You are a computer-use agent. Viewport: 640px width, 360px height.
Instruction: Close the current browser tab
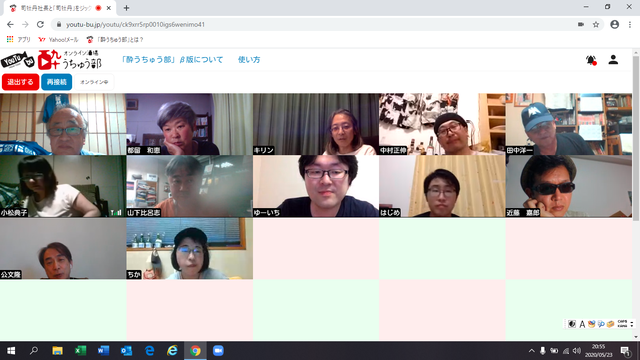pos(109,8)
